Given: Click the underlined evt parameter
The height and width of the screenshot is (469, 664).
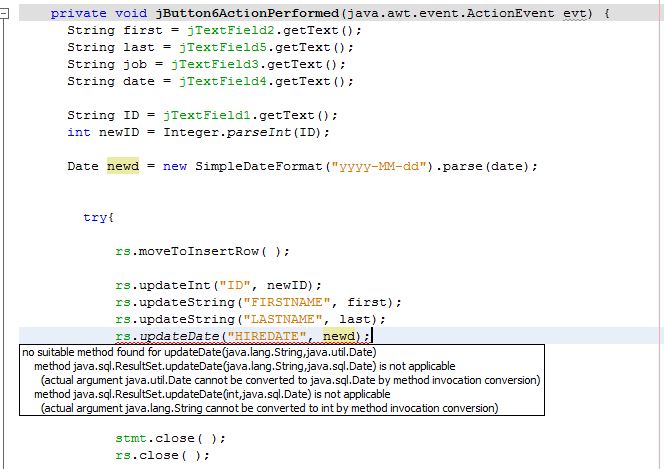Looking at the screenshot, I should [x=581, y=13].
